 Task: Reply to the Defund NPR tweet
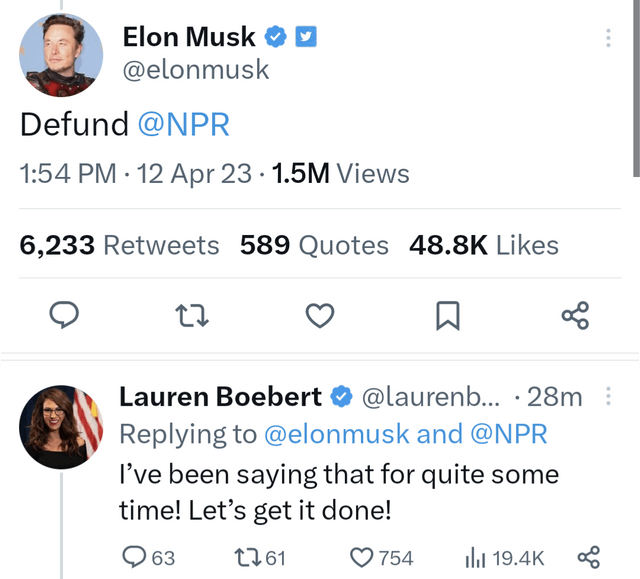65,317
